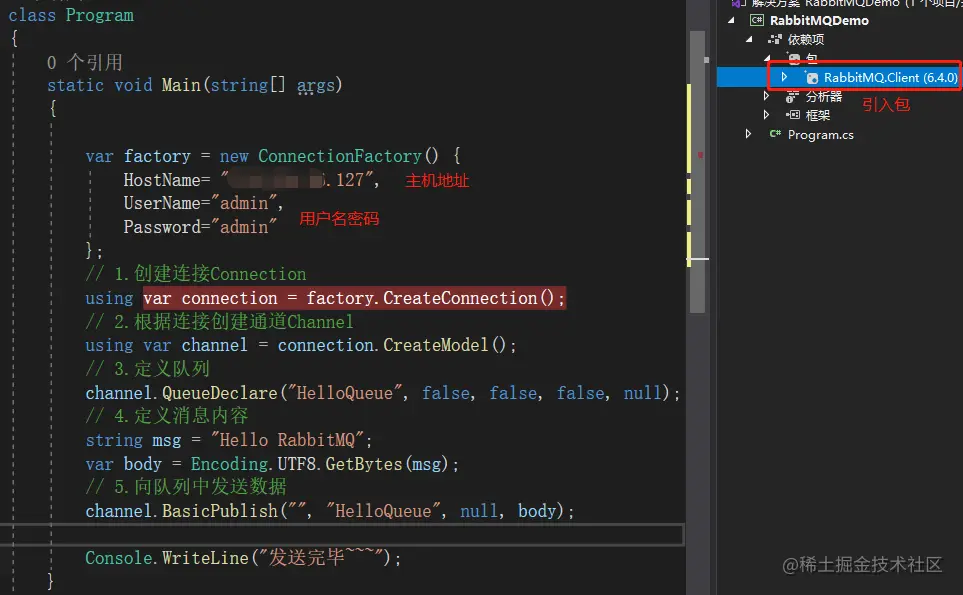This screenshot has height=595, width=963.
Task: Click the Console.WriteLine("发送完毕~~~") line
Action: [x=243, y=558]
